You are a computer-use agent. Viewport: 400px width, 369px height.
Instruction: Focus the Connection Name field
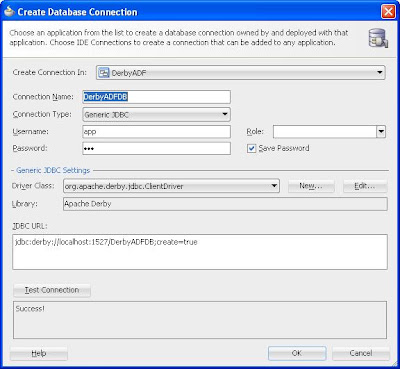[156, 97]
